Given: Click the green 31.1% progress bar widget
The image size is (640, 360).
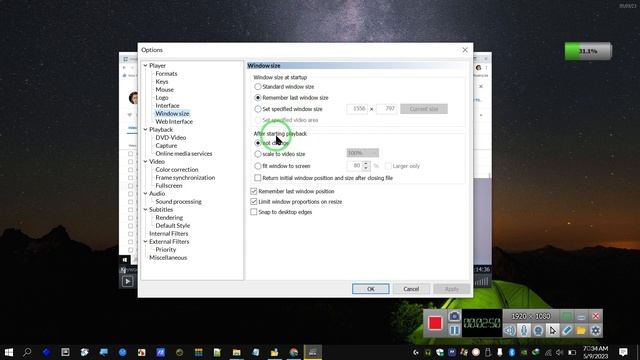Looking at the screenshot, I should 588,51.
